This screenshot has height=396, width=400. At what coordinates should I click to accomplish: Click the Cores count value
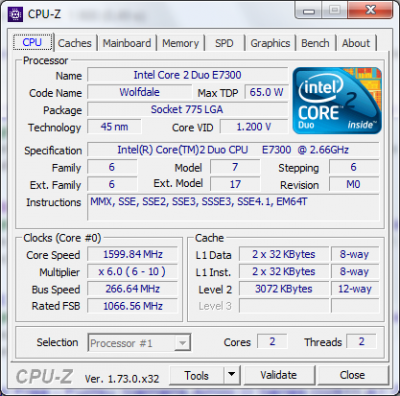(x=272, y=342)
